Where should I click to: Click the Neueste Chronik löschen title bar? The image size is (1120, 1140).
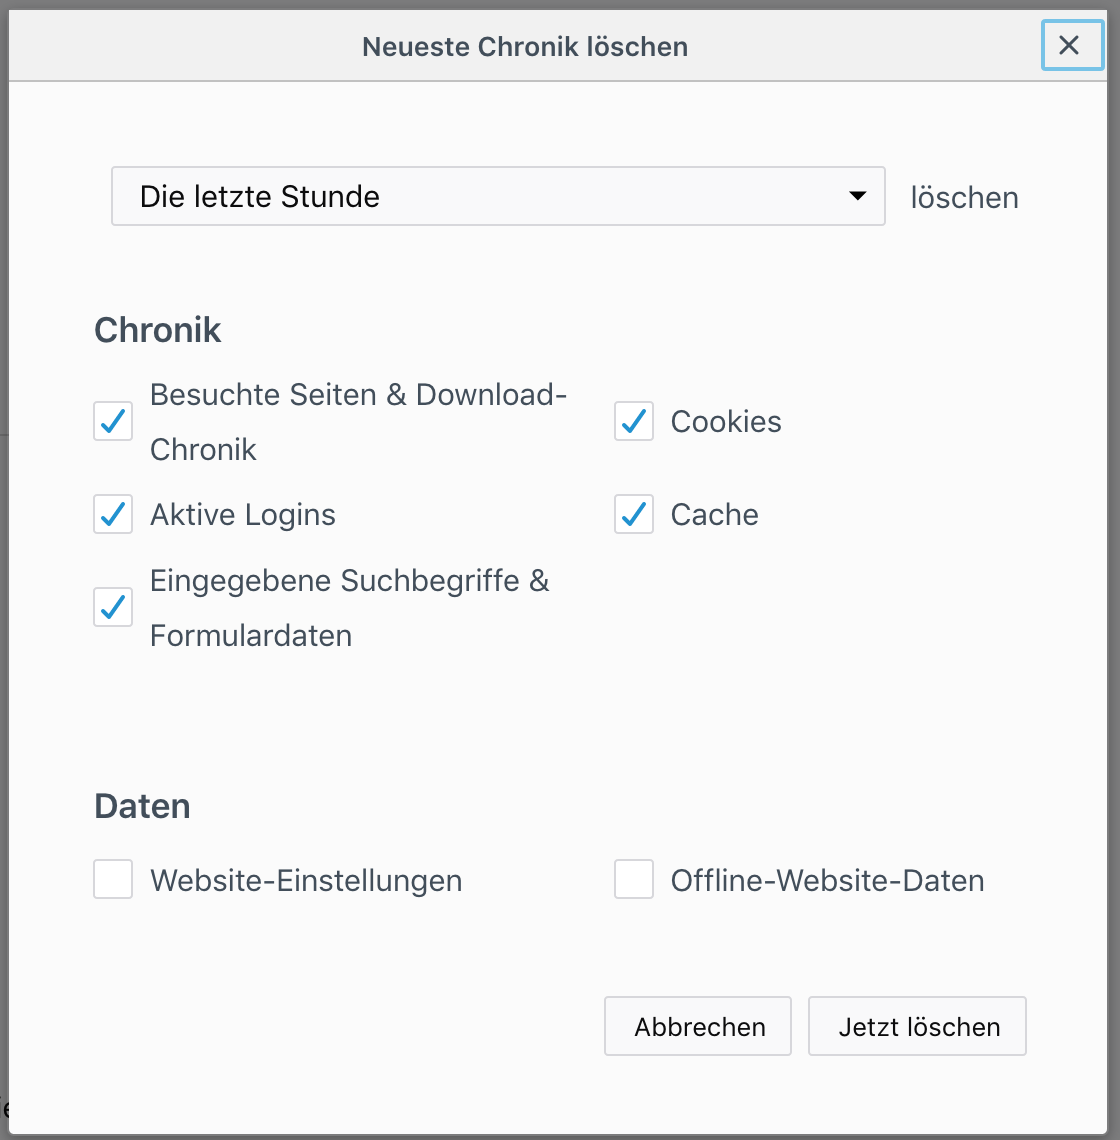pyautogui.click(x=525, y=47)
